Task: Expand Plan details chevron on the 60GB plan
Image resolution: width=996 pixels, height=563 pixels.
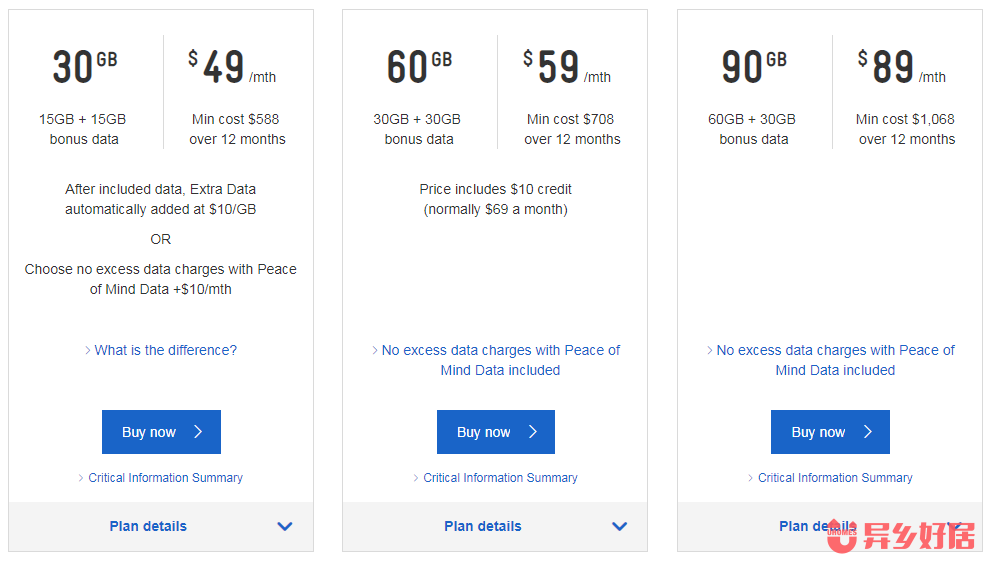Action: coord(620,526)
